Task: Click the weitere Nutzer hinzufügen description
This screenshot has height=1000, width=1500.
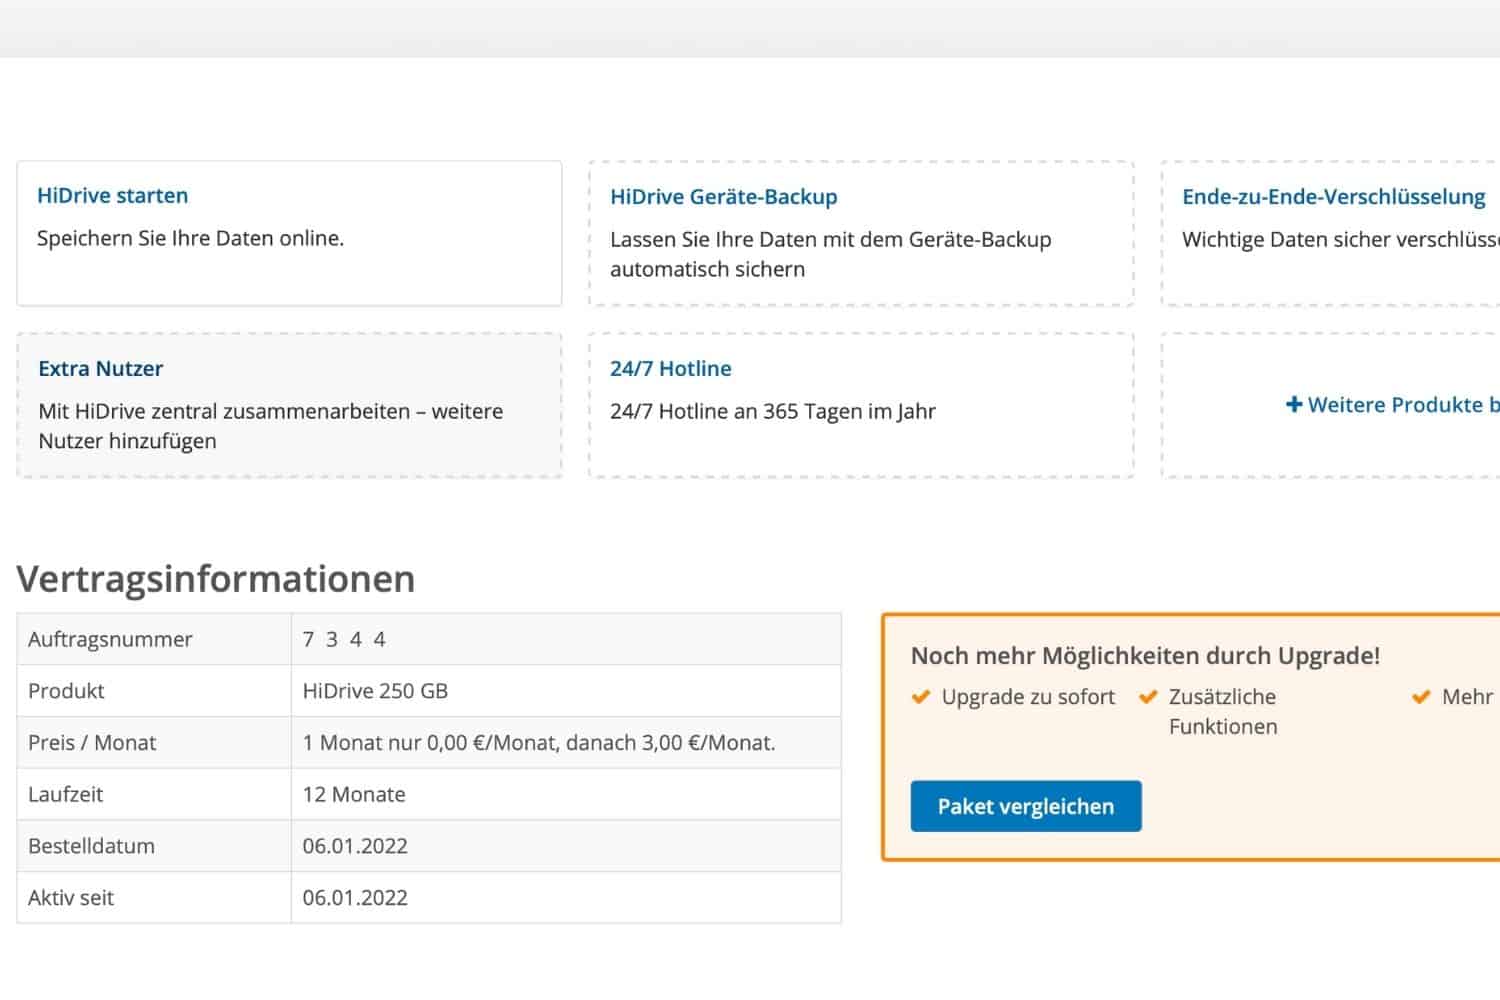Action: point(271,426)
